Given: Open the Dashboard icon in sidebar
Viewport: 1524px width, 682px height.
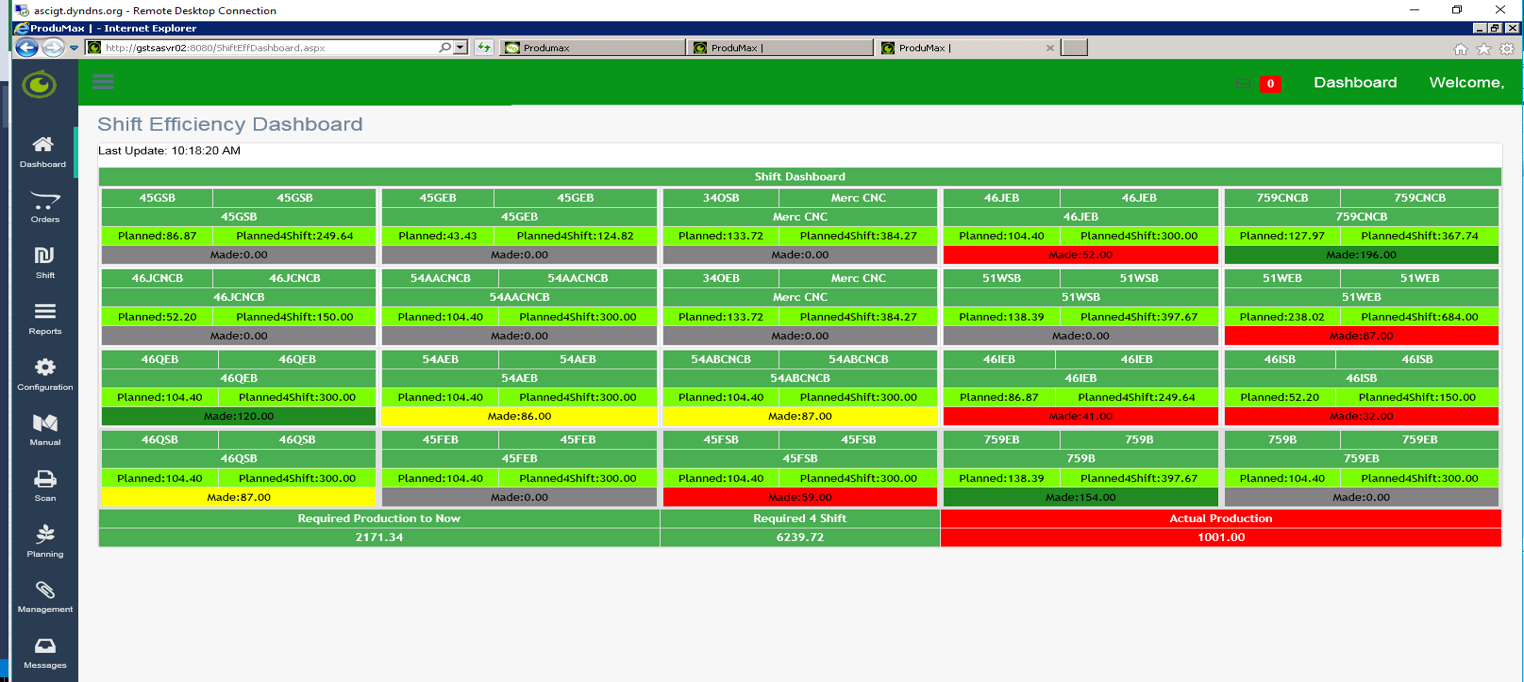Looking at the screenshot, I should pos(43,146).
